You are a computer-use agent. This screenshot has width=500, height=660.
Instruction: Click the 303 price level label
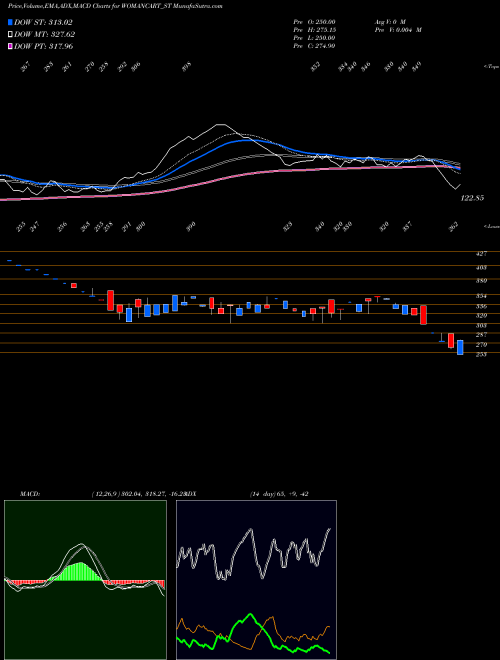[x=481, y=326]
